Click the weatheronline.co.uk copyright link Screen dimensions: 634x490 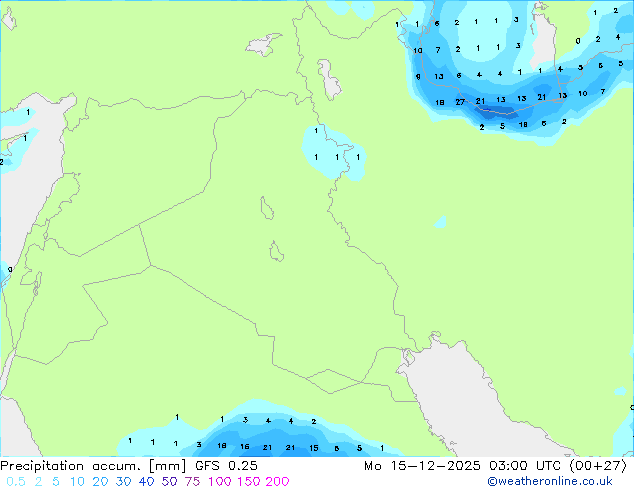click(550, 481)
